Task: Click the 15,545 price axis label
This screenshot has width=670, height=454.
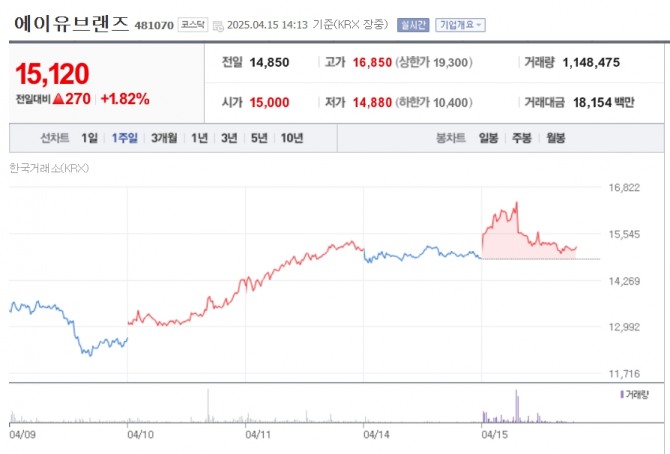Action: click(624, 234)
